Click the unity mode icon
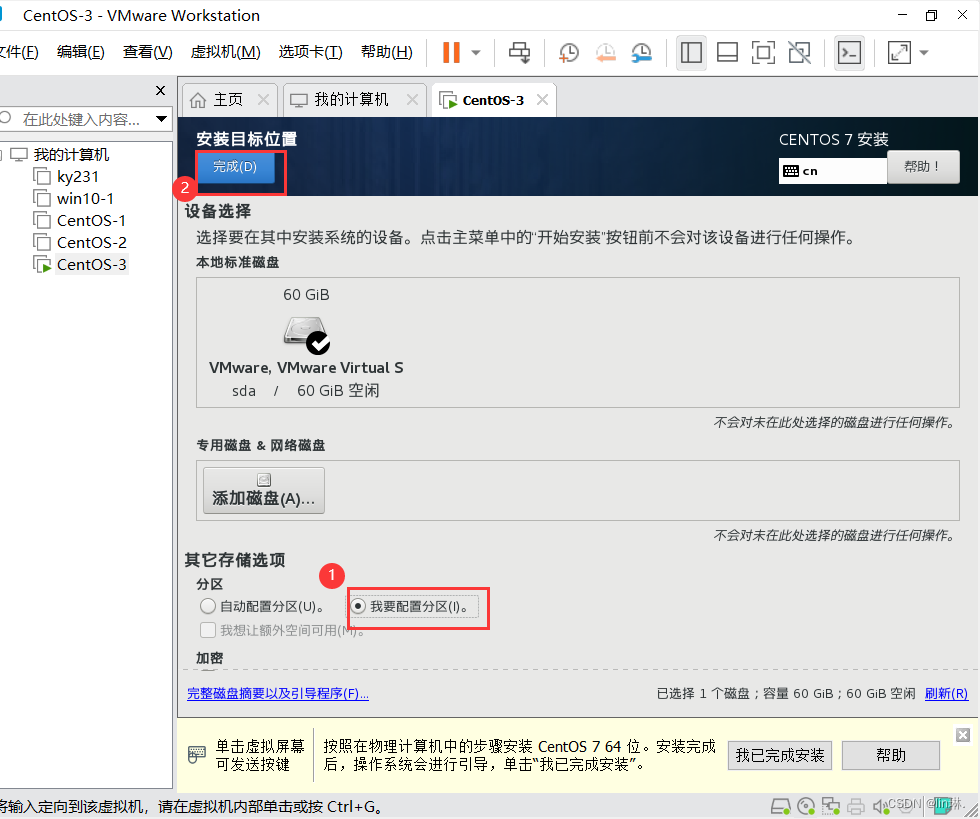 [x=799, y=53]
